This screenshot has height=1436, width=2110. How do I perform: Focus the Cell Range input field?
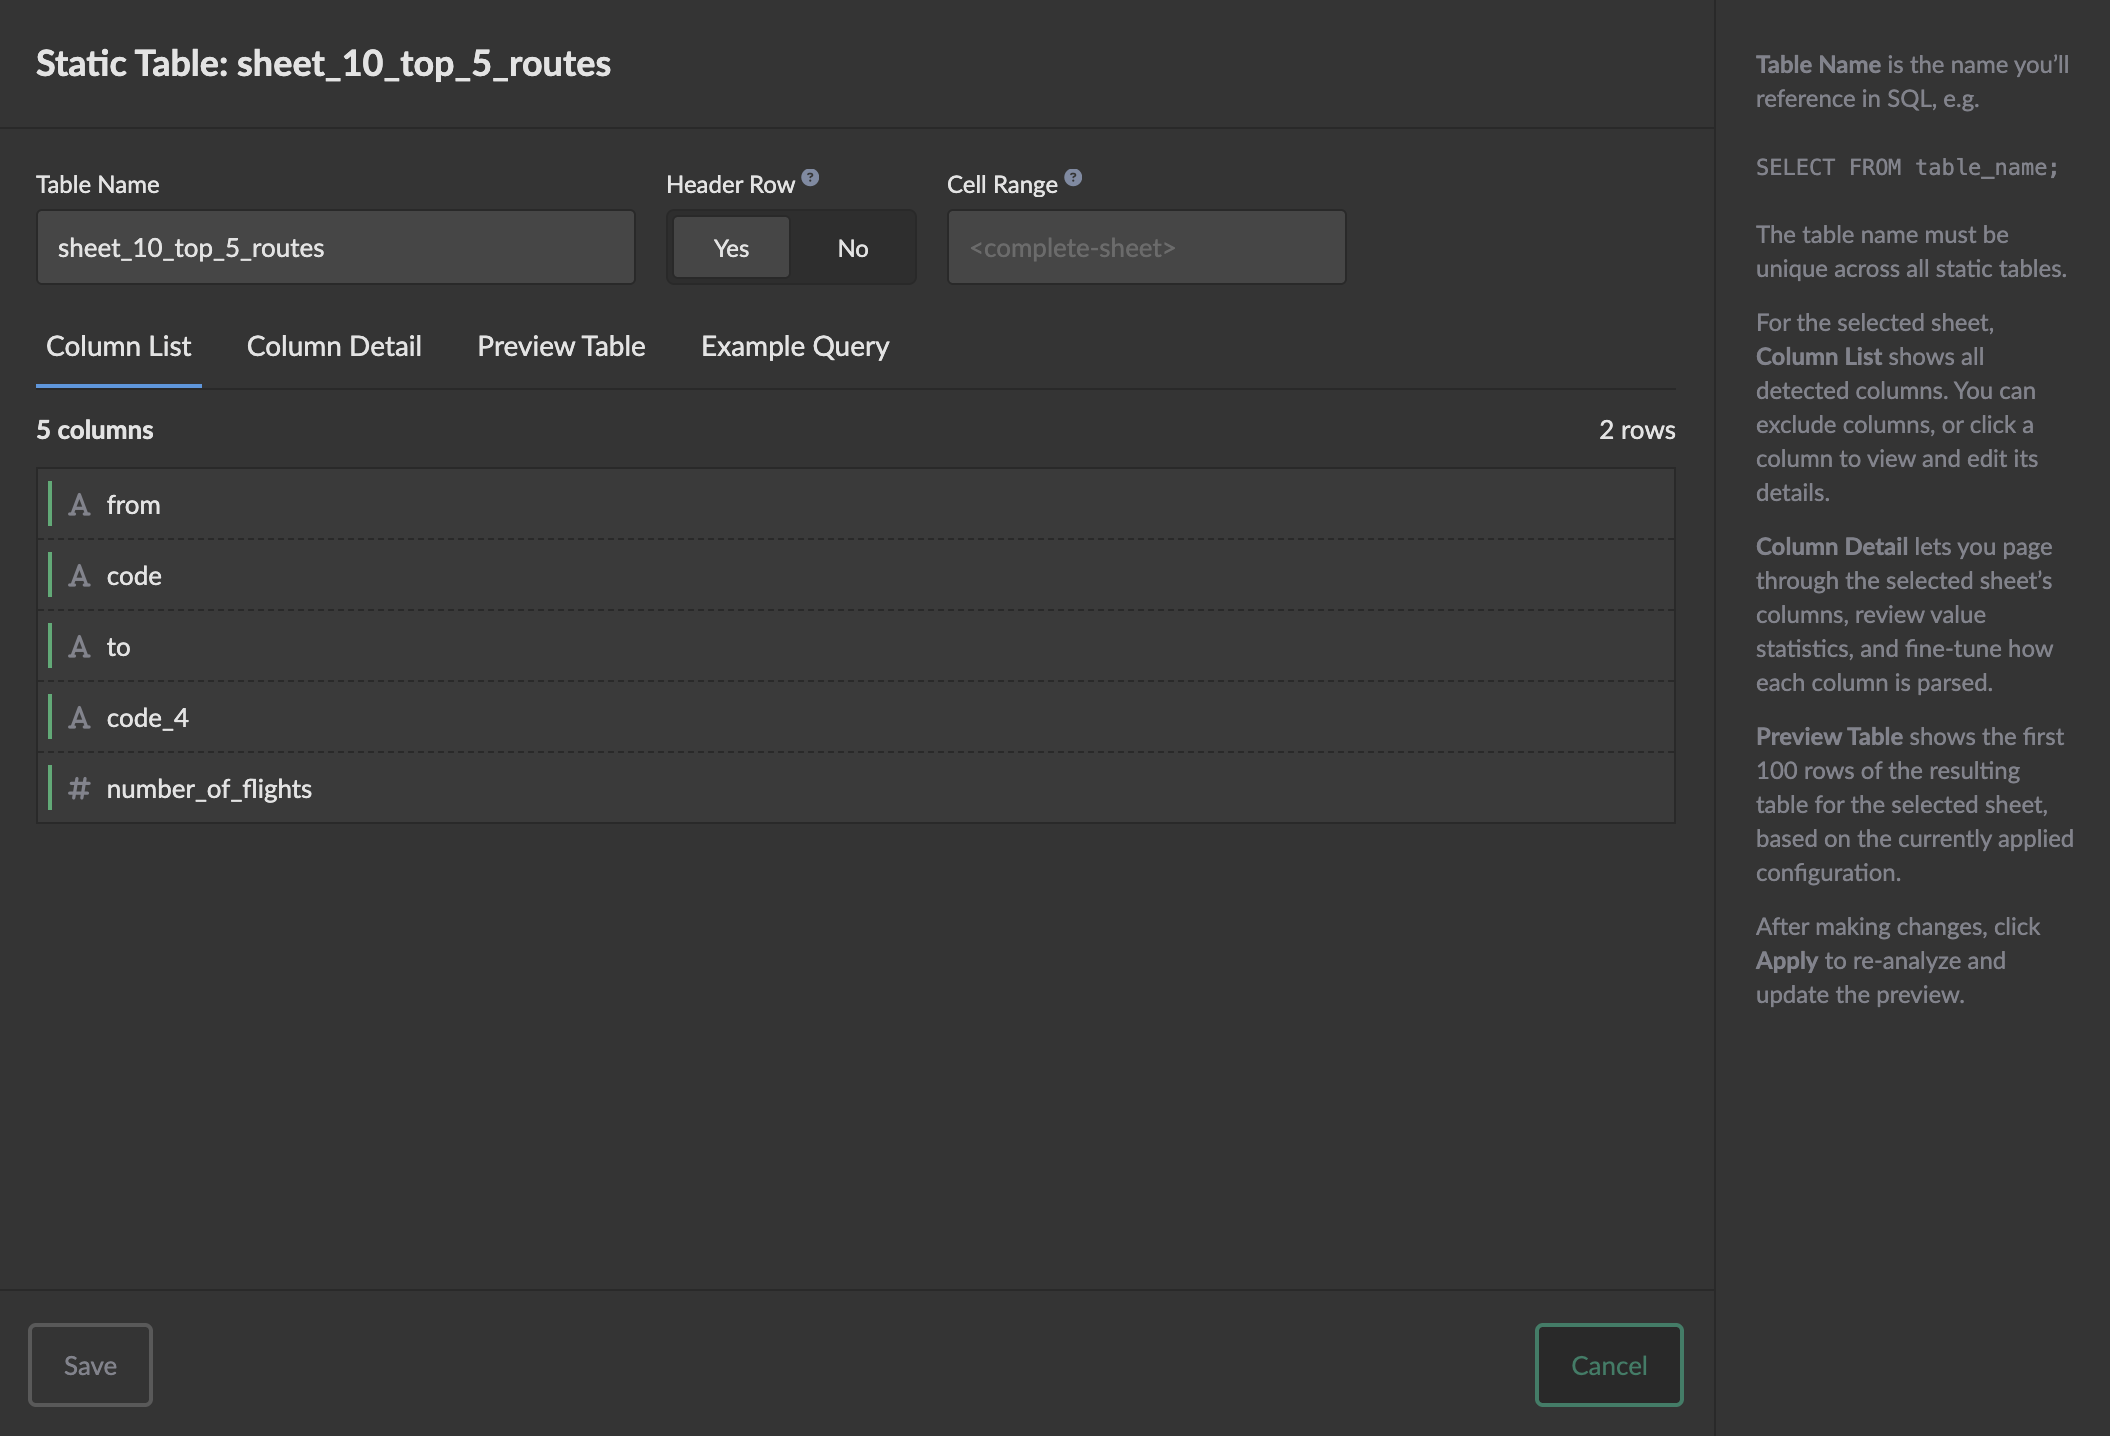(1146, 248)
